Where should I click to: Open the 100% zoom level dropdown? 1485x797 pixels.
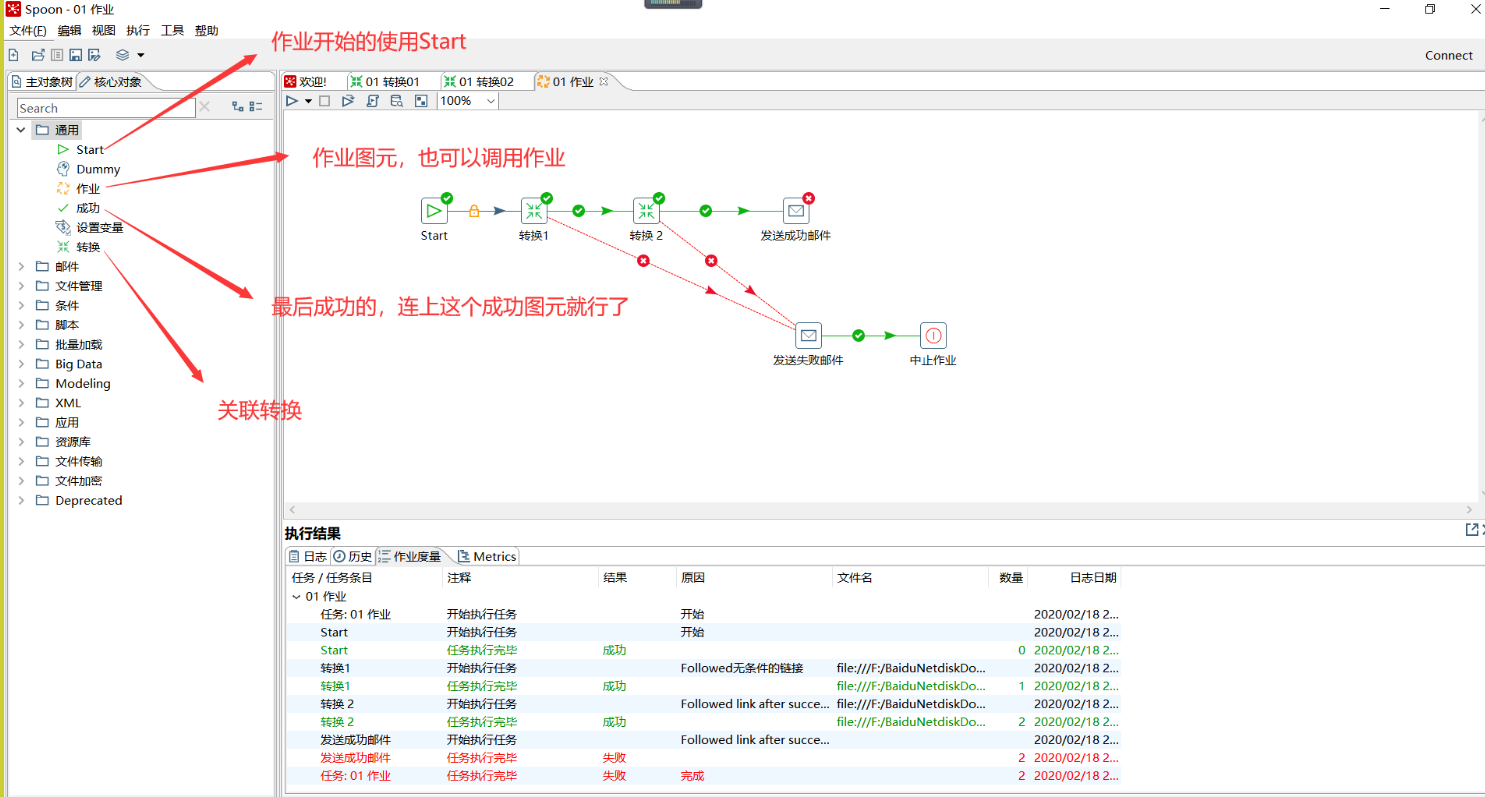coord(490,101)
